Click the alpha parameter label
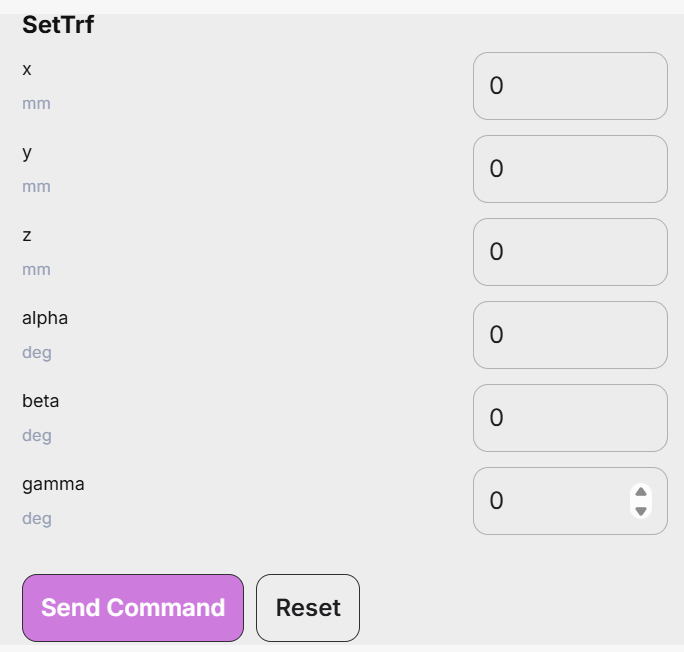 (x=45, y=318)
